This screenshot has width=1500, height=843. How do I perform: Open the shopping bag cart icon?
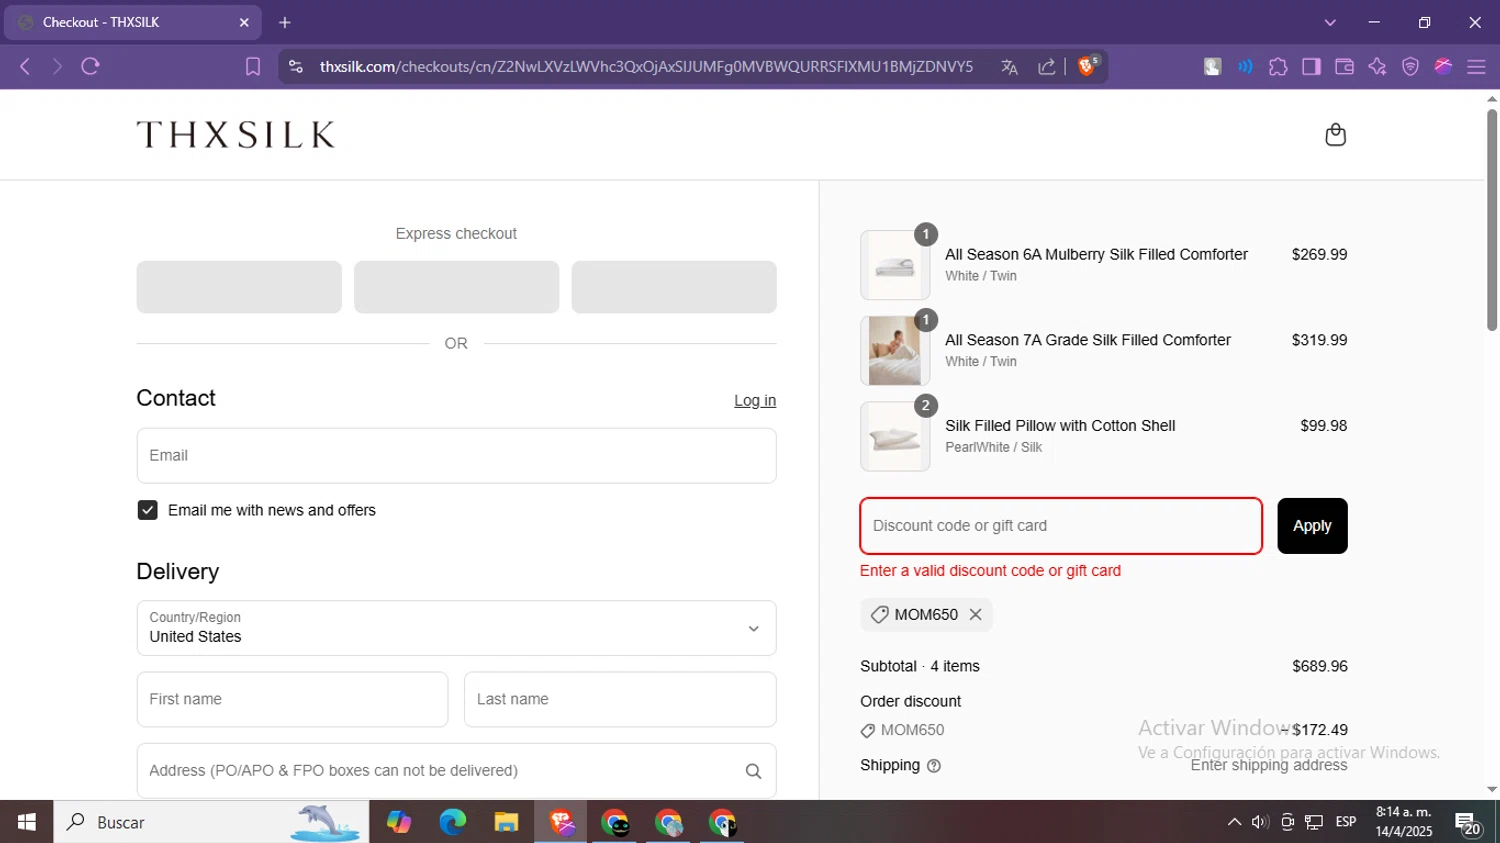tap(1335, 135)
